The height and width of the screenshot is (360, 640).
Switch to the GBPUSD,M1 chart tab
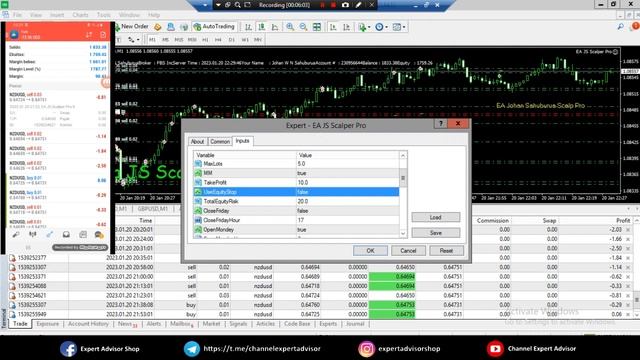pos(153,209)
